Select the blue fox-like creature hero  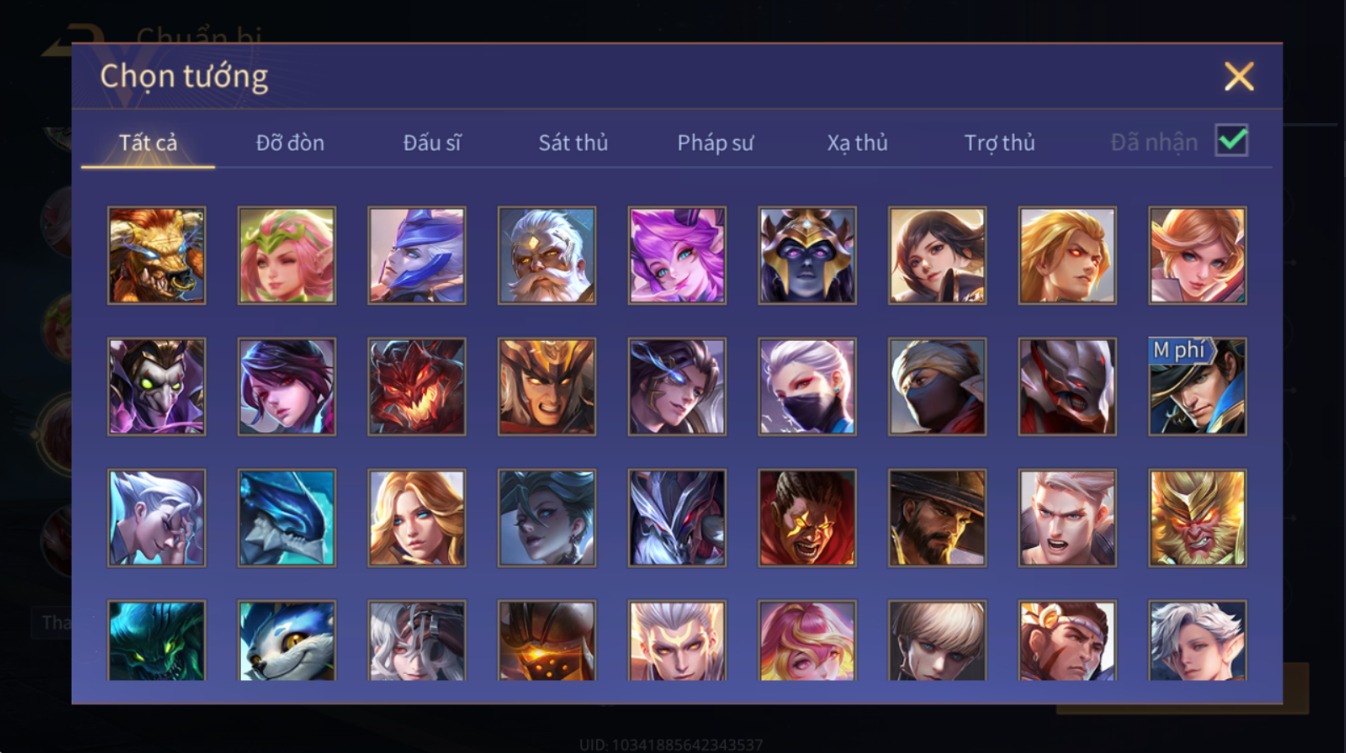coord(287,641)
